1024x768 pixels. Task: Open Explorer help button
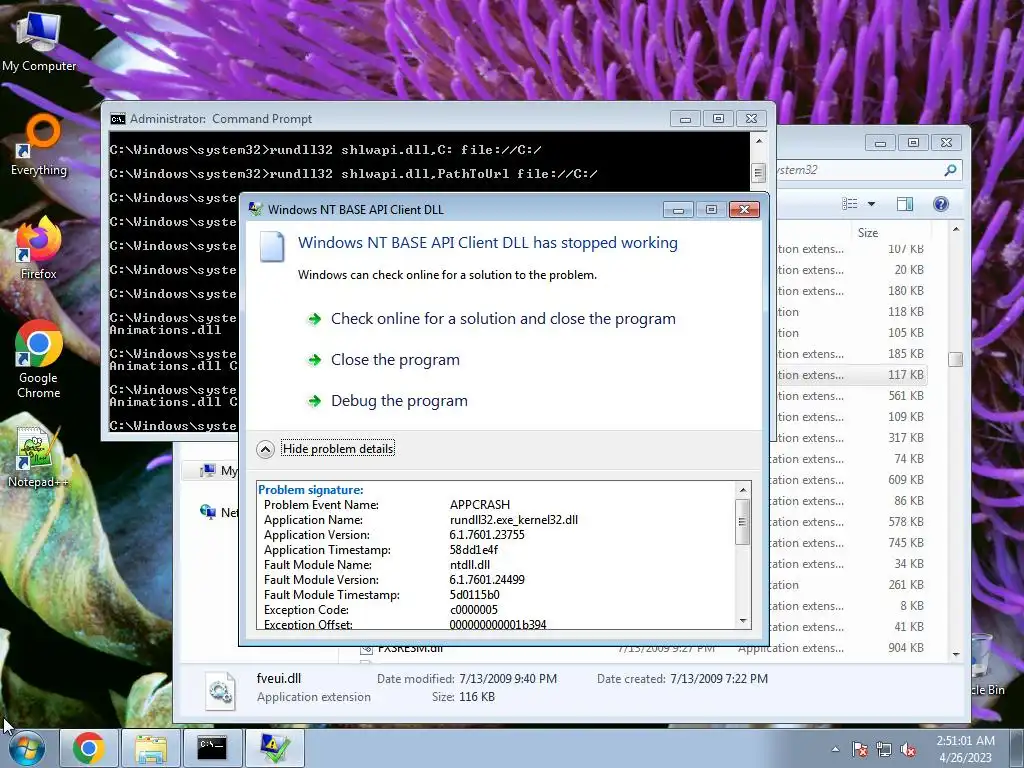pyautogui.click(x=940, y=204)
